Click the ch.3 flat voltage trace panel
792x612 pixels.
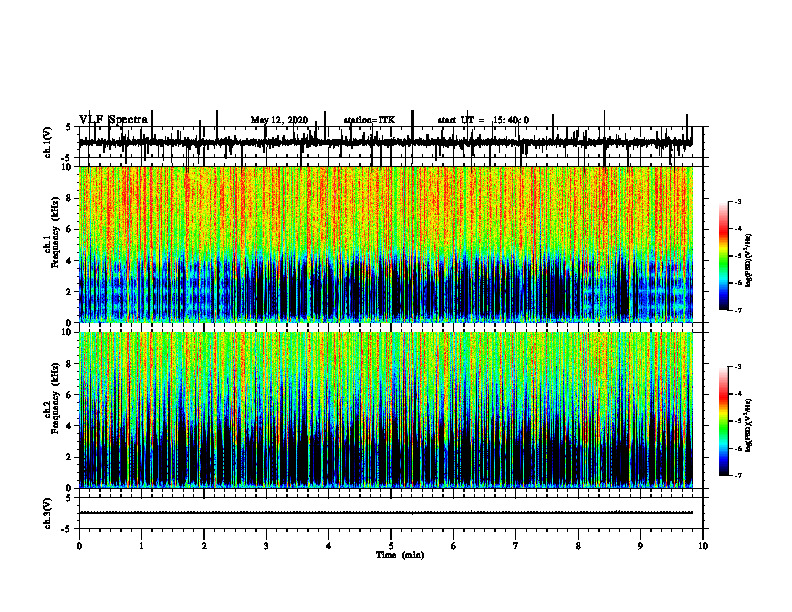tap(390, 513)
